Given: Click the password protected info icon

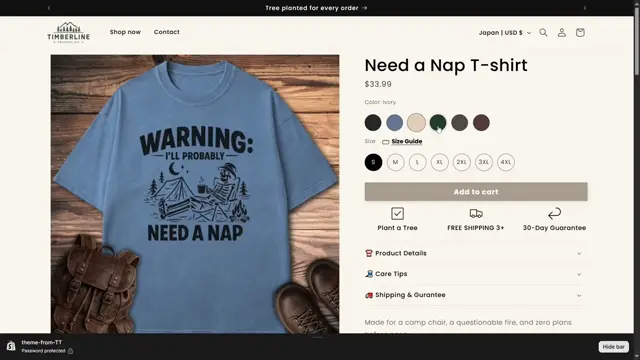Looking at the screenshot, I should (71, 351).
